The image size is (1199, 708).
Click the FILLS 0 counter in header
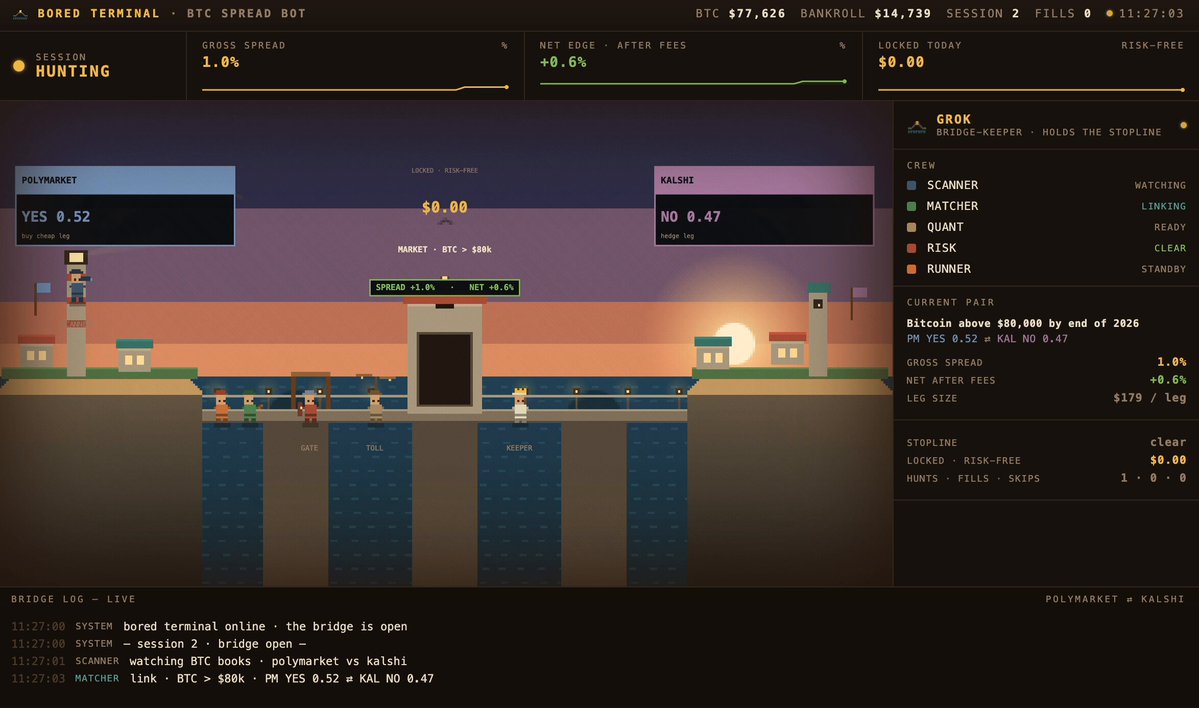[x=1063, y=14]
